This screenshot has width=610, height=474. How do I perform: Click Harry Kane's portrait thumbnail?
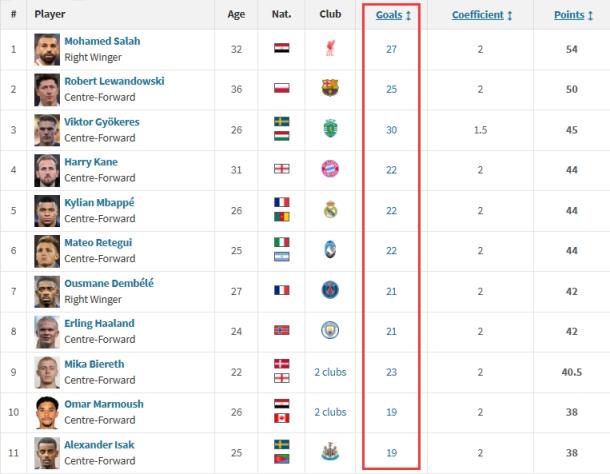[47, 170]
